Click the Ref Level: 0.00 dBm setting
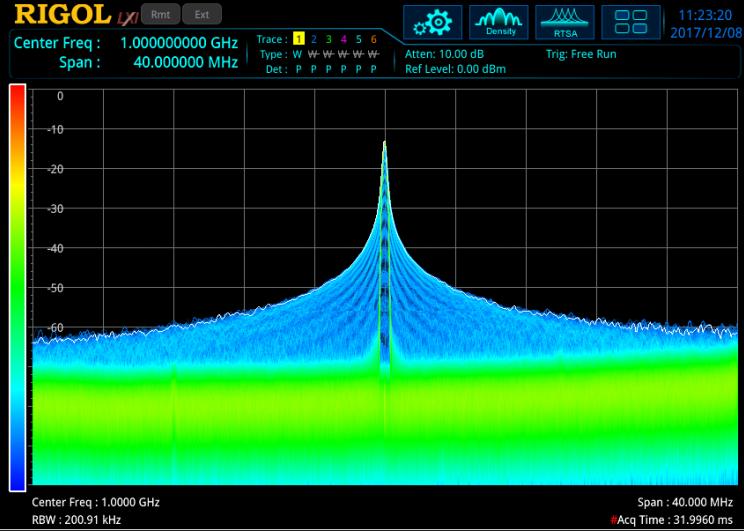The height and width of the screenshot is (531, 744). [x=456, y=69]
